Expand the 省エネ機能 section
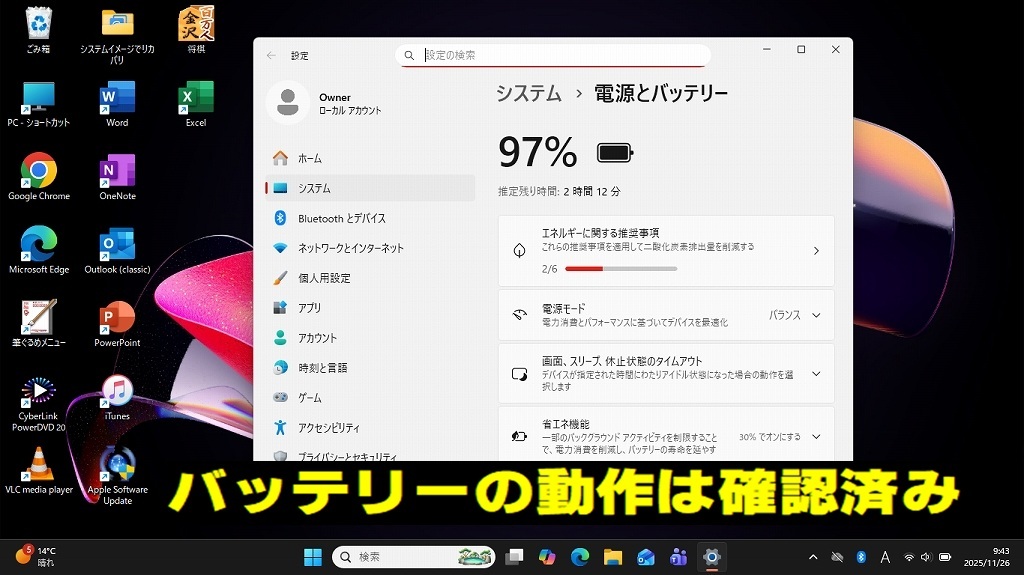The image size is (1024, 575). coord(666,434)
